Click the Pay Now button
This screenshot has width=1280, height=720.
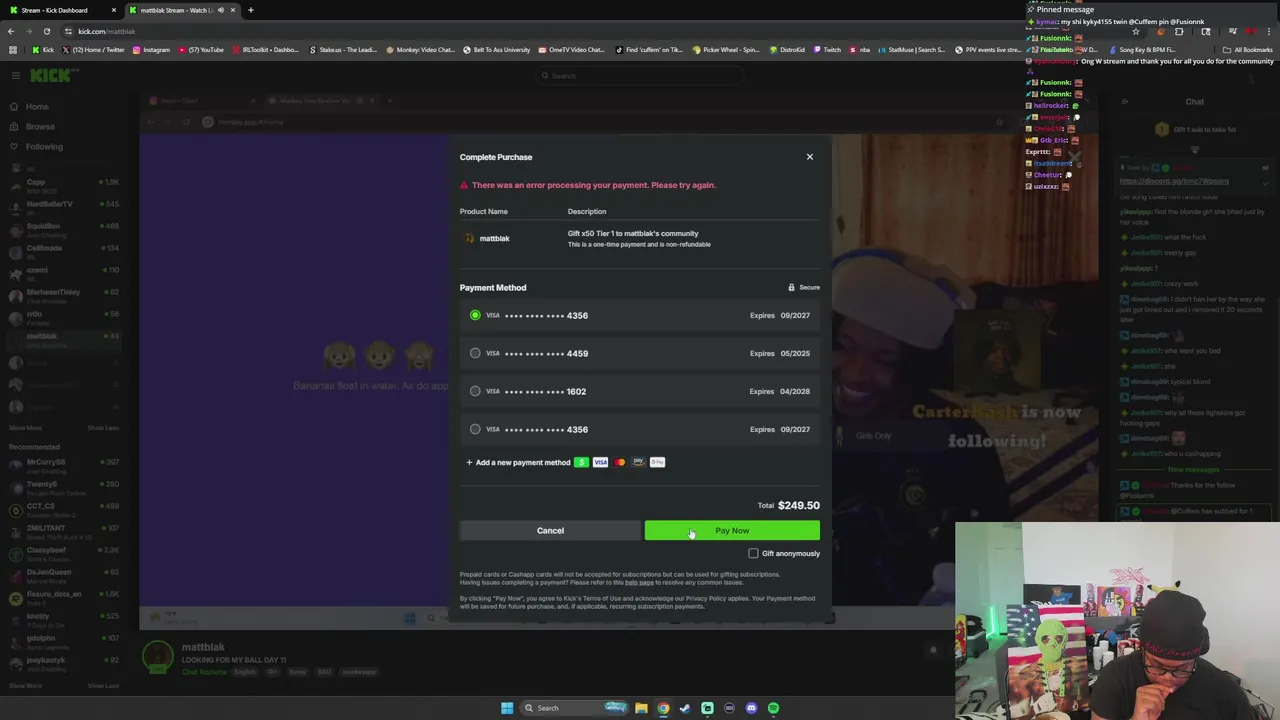[732, 530]
